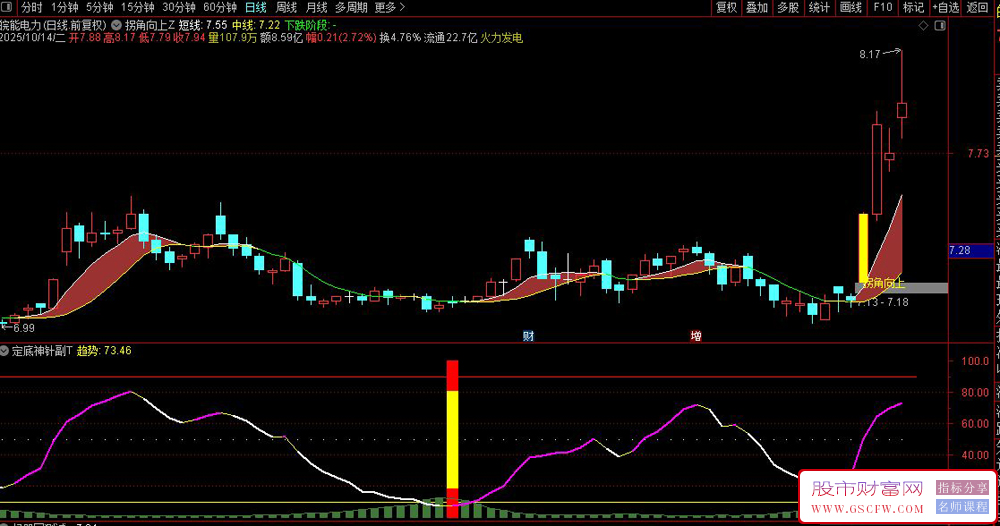The image size is (1000, 526).
Task: Select the 5分钟 period tab
Action: [x=99, y=8]
